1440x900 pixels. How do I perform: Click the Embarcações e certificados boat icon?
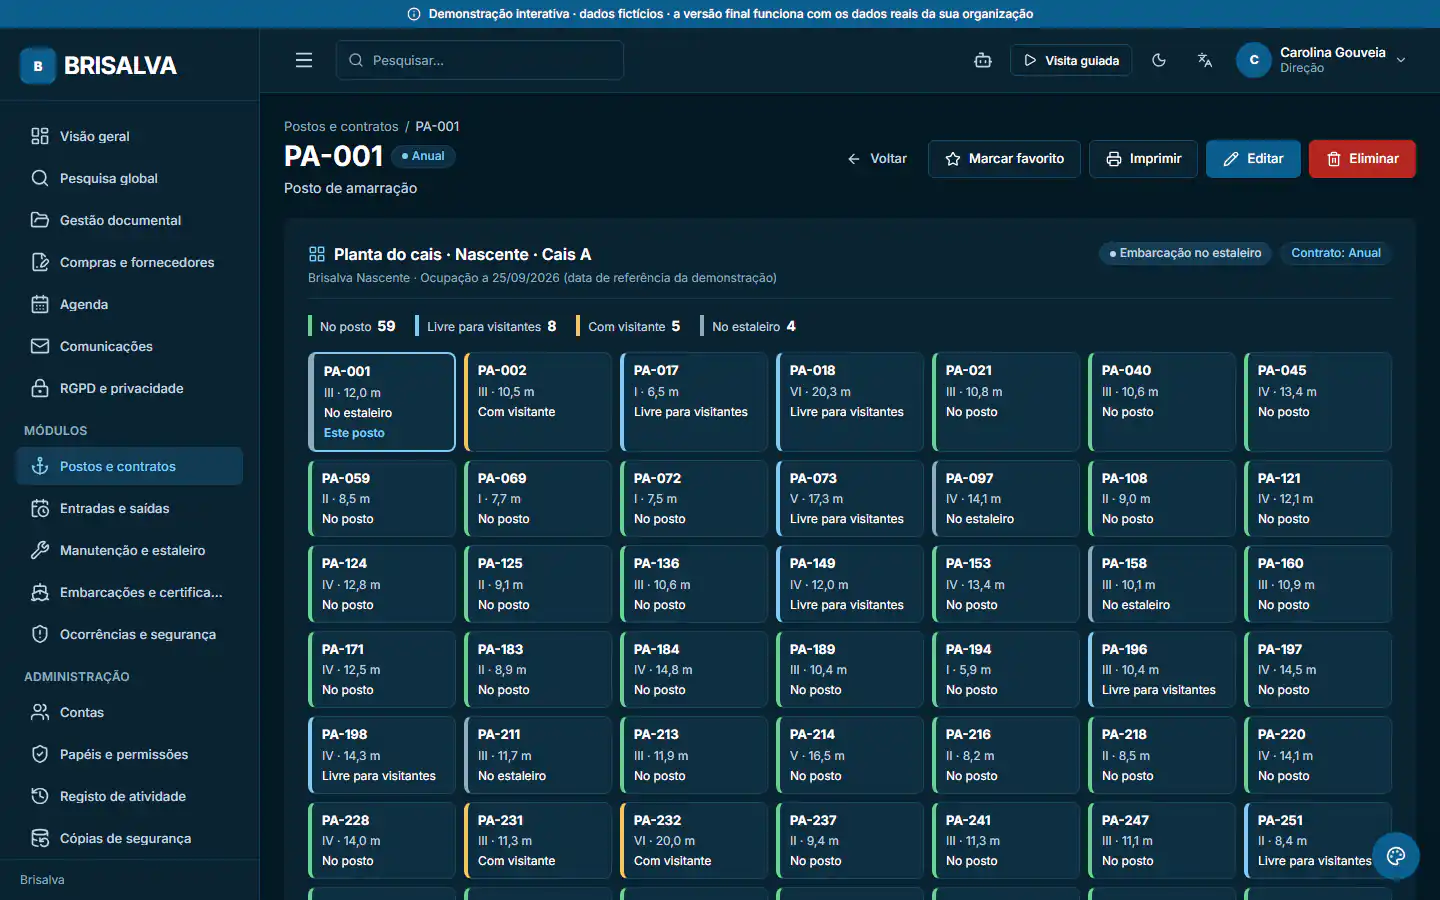point(40,592)
